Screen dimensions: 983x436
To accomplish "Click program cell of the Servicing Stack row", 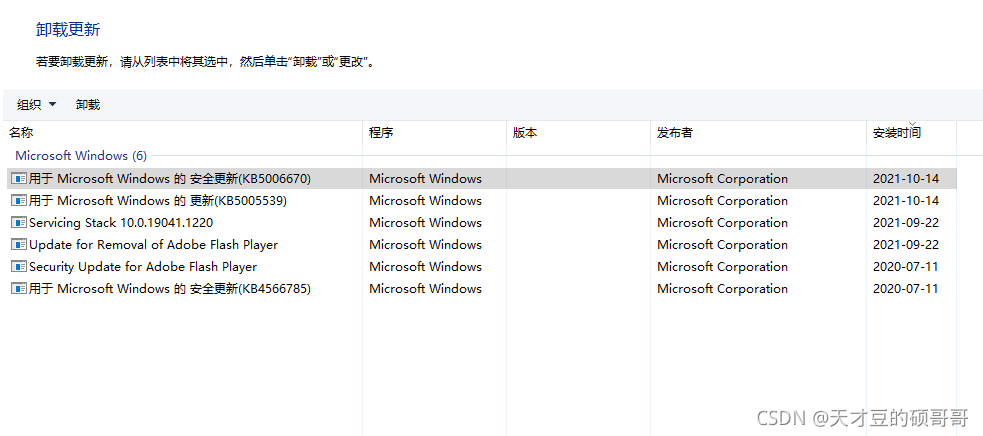I will (425, 223).
